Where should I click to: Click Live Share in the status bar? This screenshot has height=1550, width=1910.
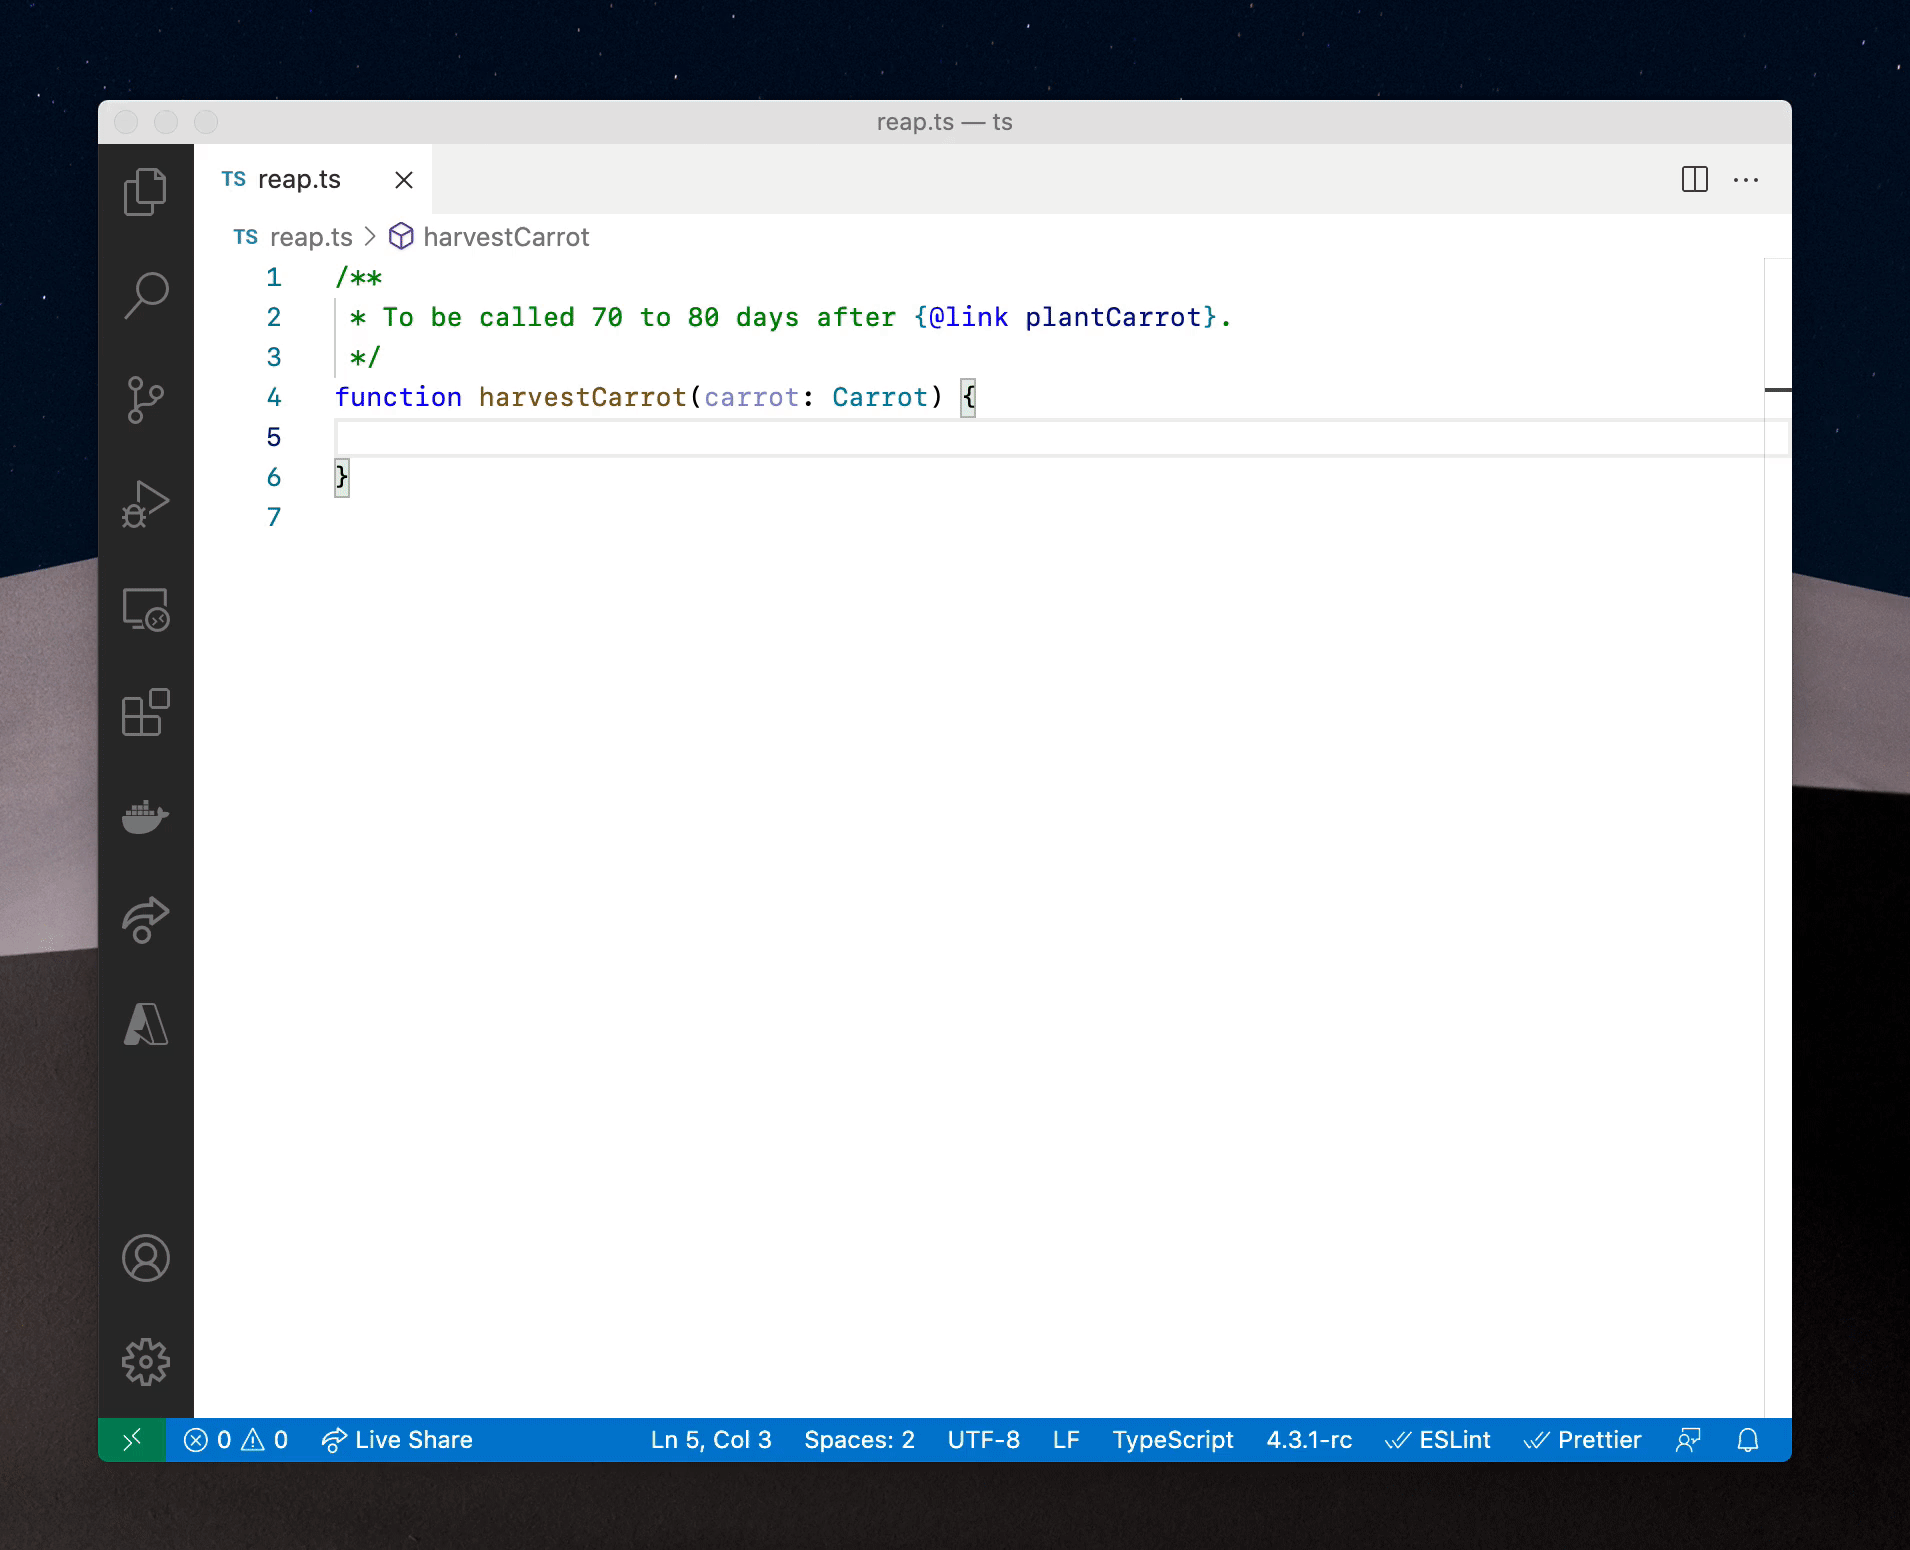coord(397,1440)
